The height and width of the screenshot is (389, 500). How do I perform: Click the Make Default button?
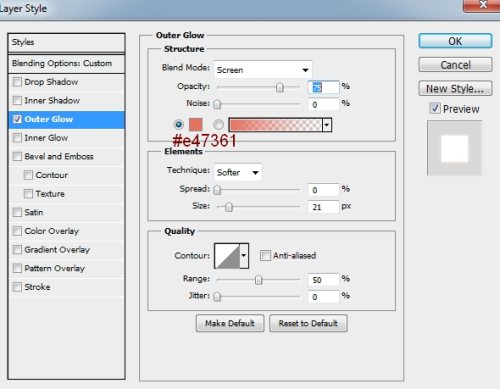click(x=230, y=323)
